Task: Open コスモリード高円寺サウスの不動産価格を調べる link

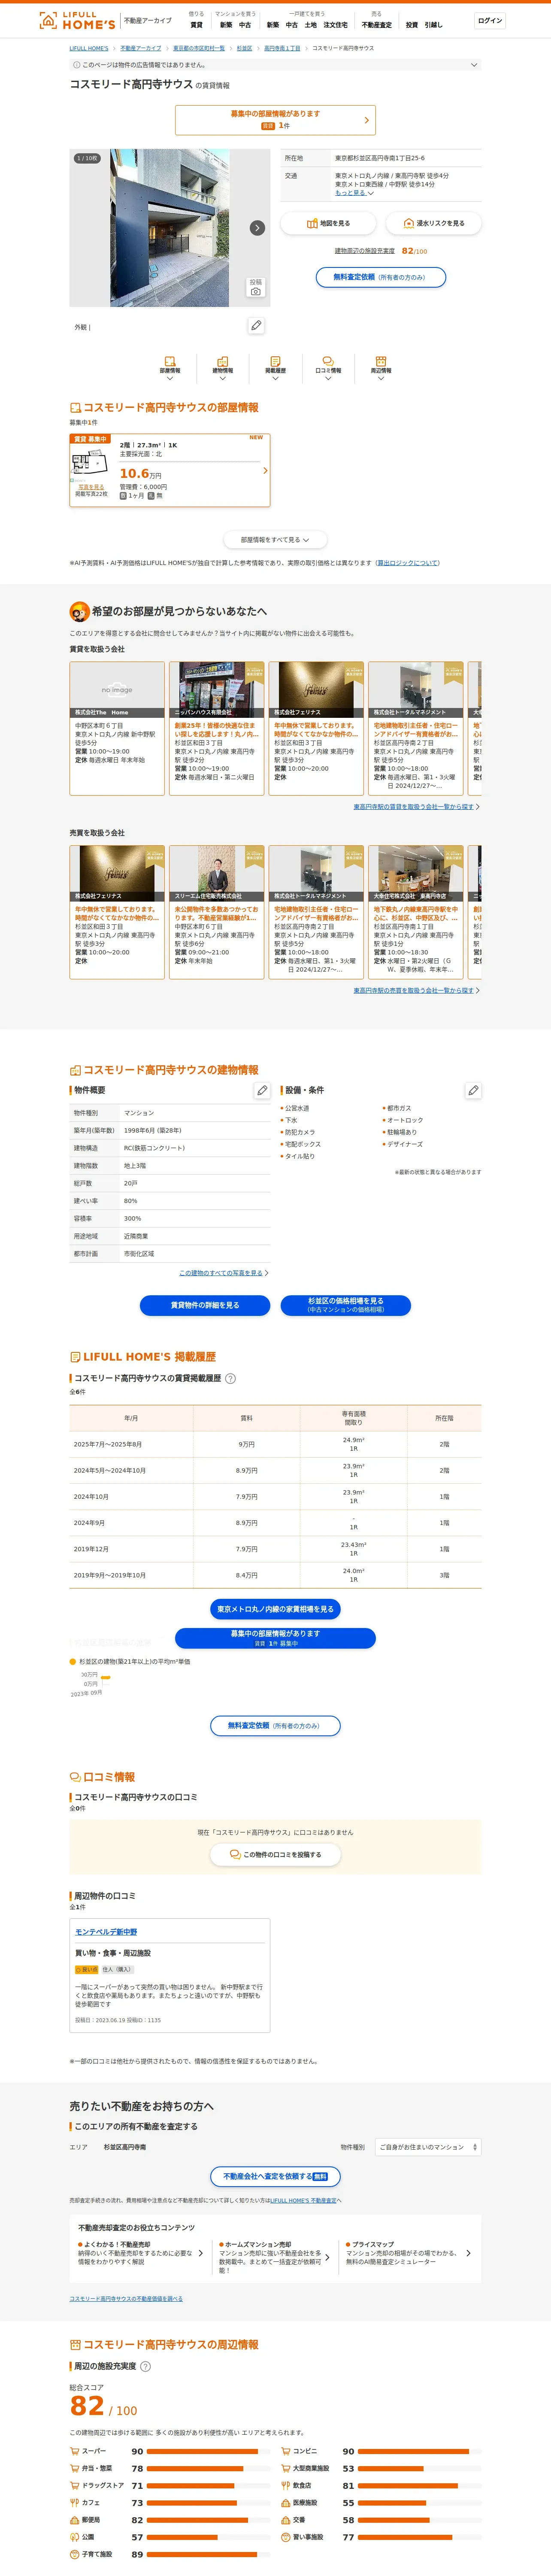Action: tap(126, 2299)
